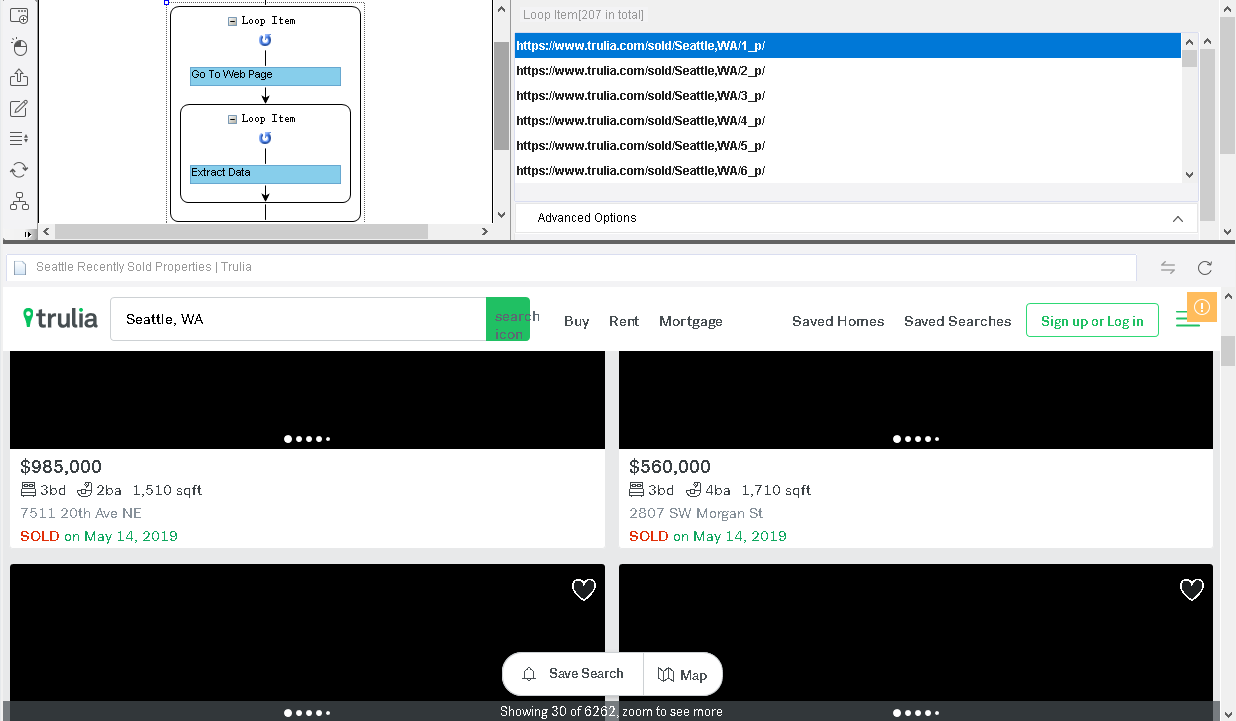Click bath icon on 2807 SW Morgan listing

(693, 490)
